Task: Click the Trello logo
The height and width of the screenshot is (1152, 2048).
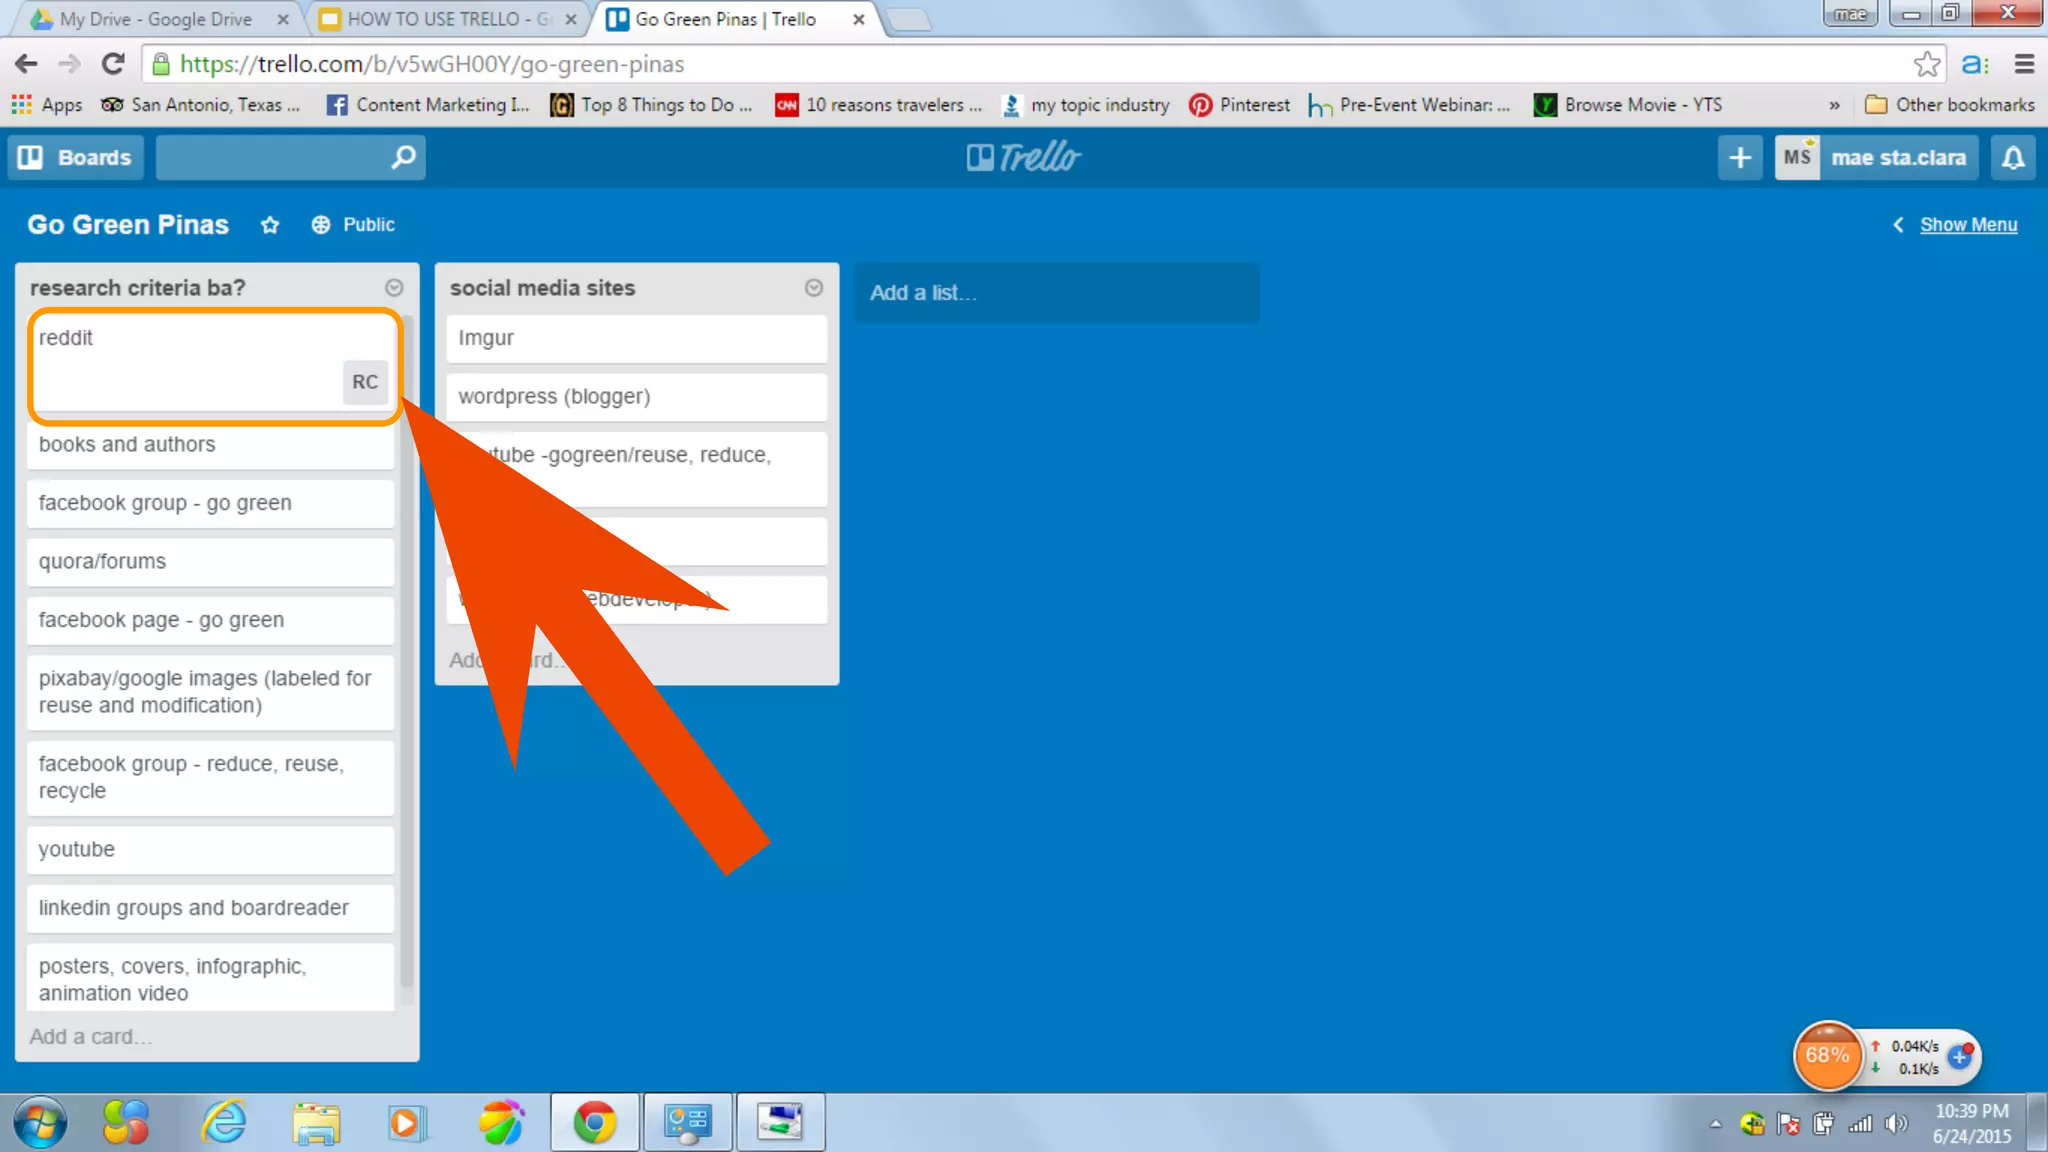Action: 1023,157
